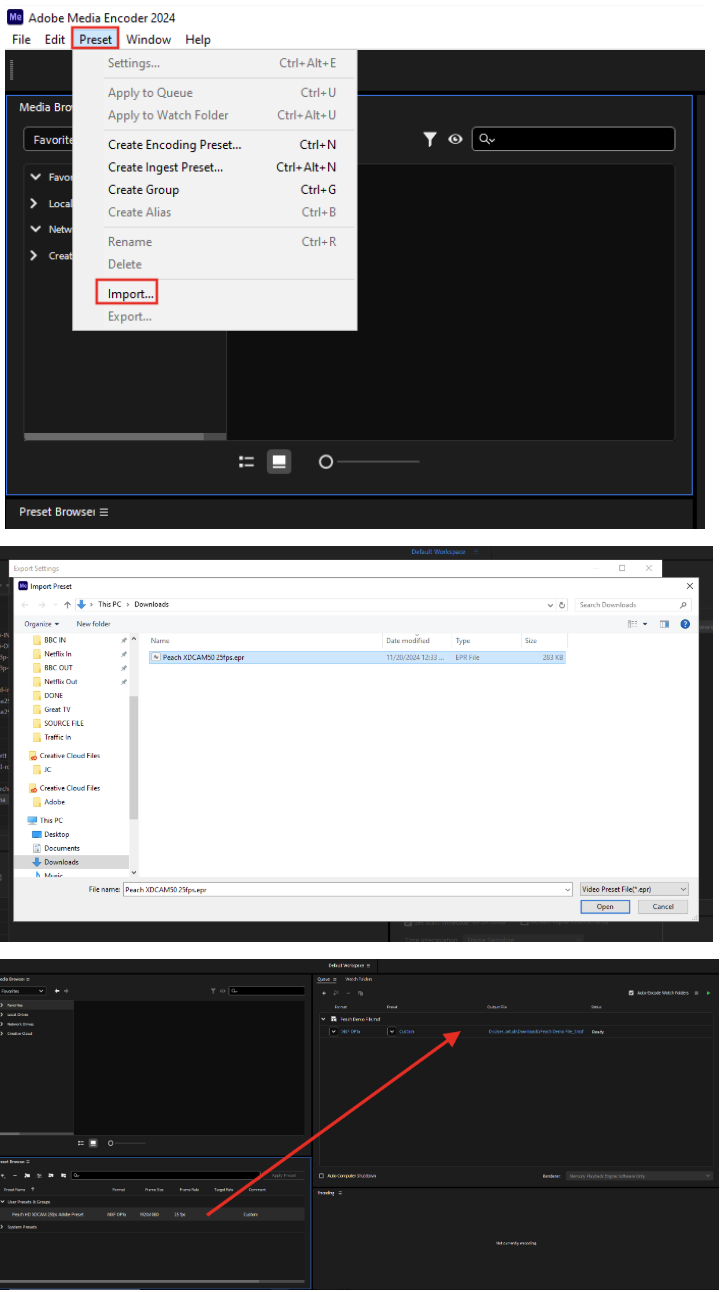The width and height of the screenshot is (720, 1292).
Task: Open the Video Preset File type dropdown
Action: 634,889
